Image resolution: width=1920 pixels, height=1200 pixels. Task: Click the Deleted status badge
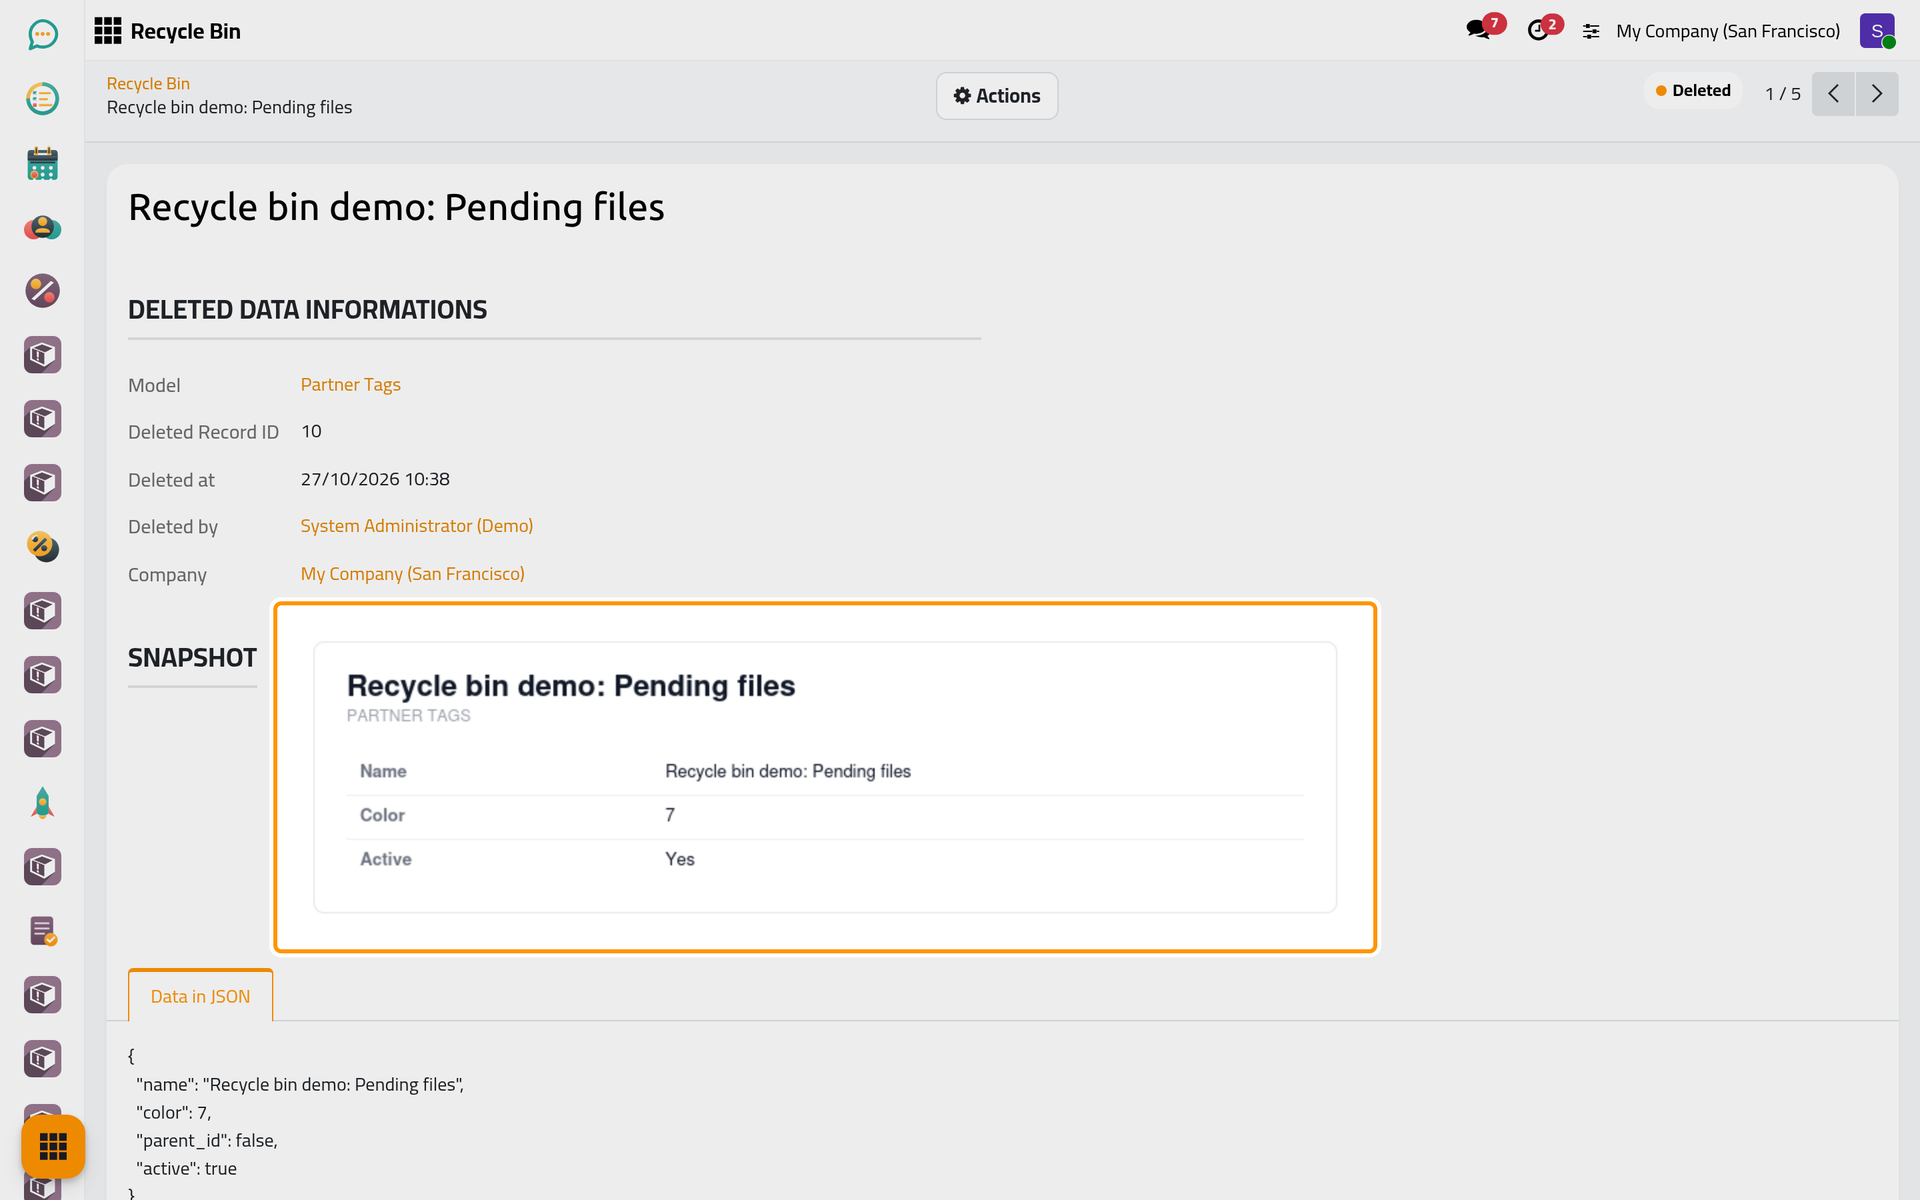tap(1693, 91)
